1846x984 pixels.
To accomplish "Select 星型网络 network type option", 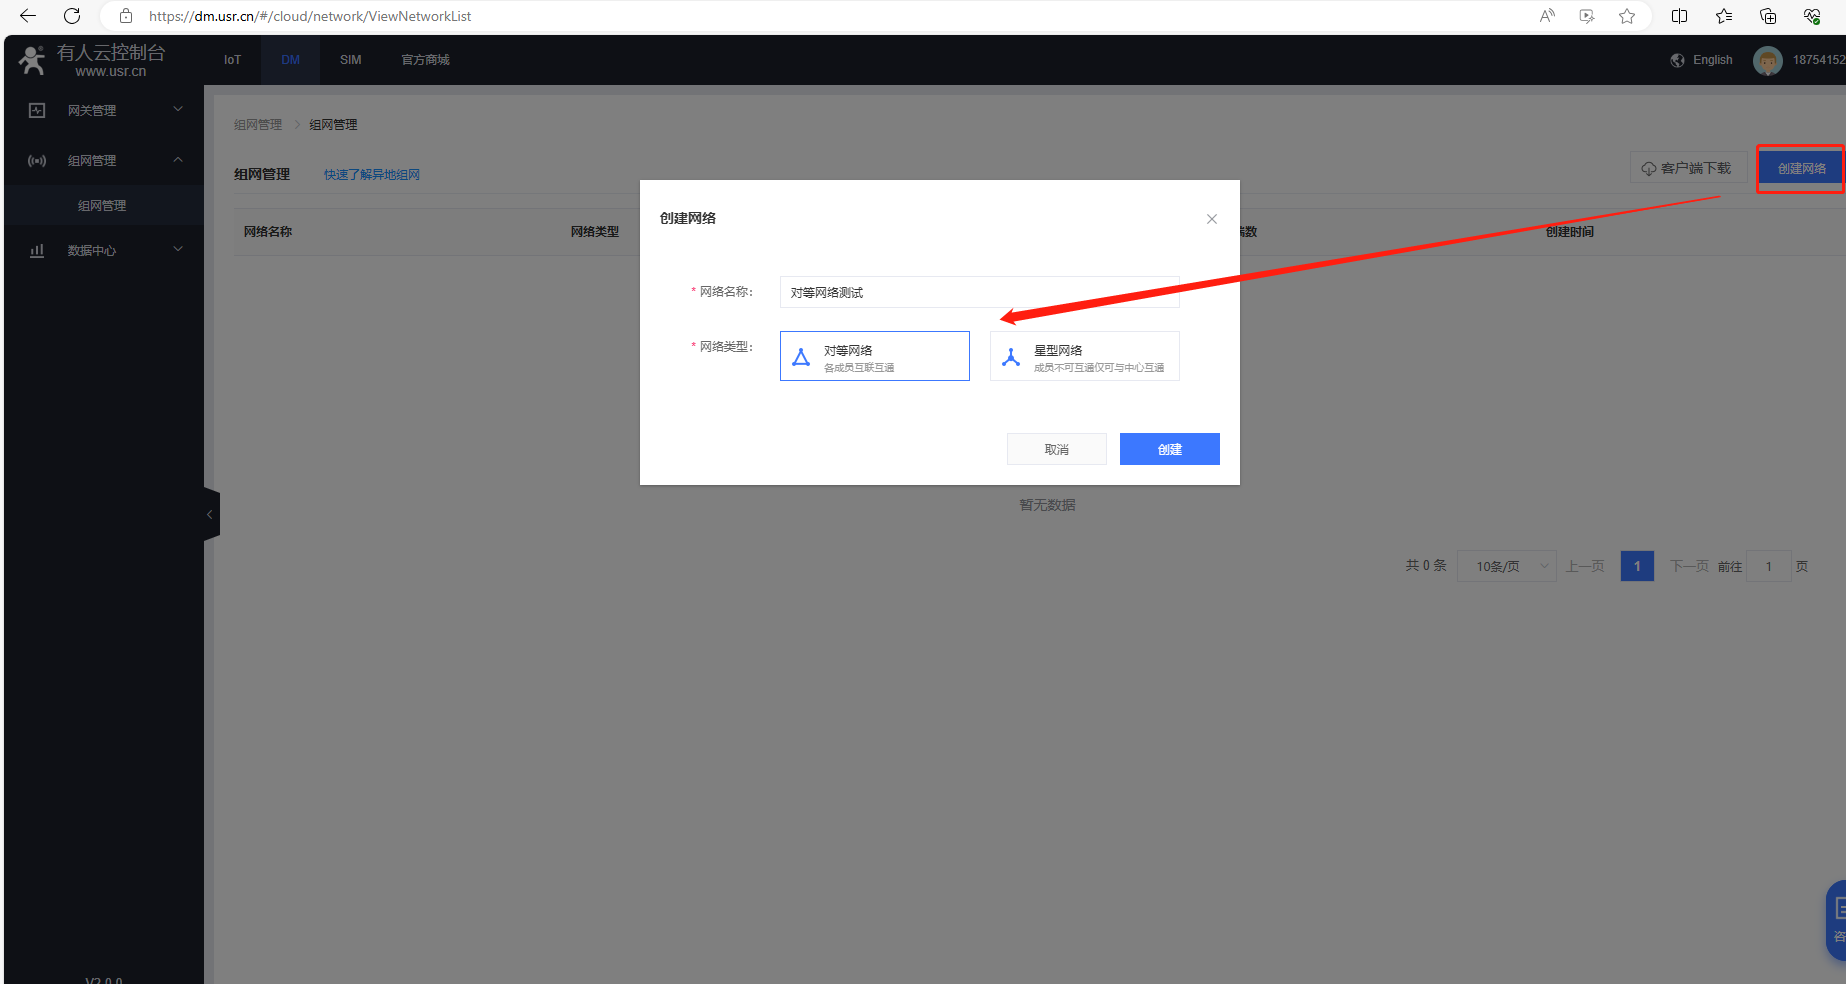I will 1084,357.
